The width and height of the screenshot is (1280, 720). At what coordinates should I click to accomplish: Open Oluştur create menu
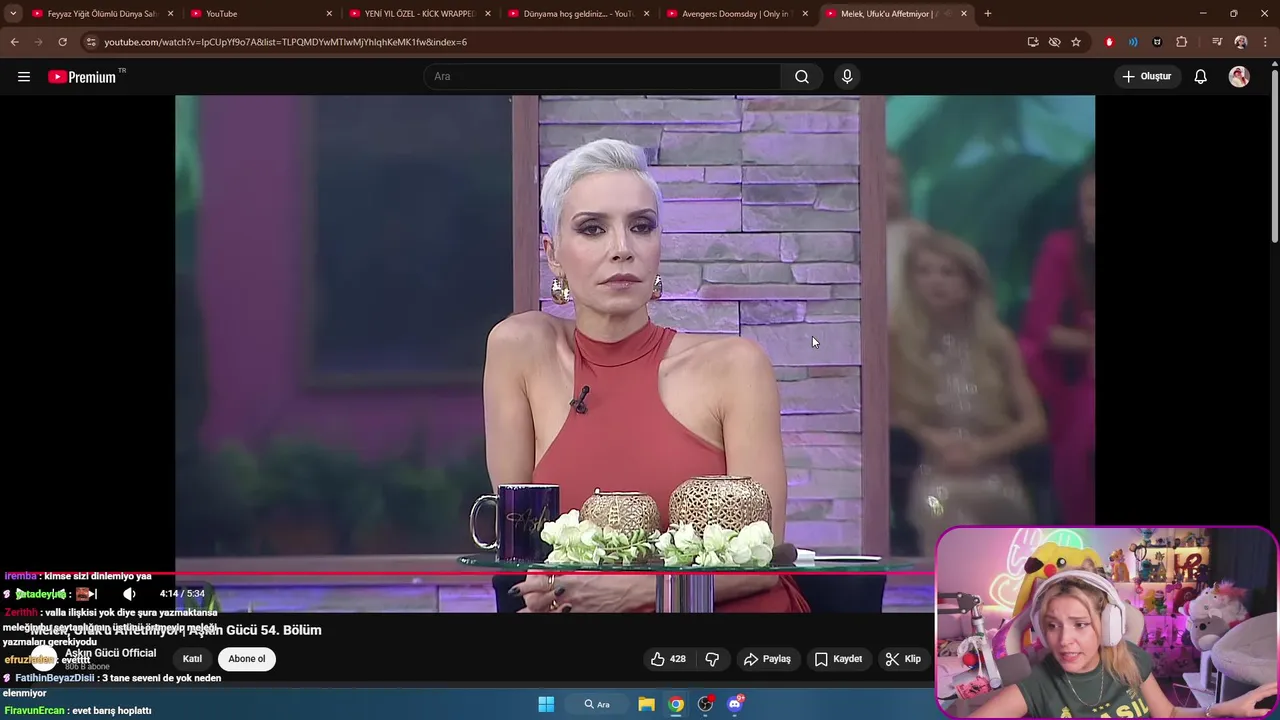(1147, 77)
